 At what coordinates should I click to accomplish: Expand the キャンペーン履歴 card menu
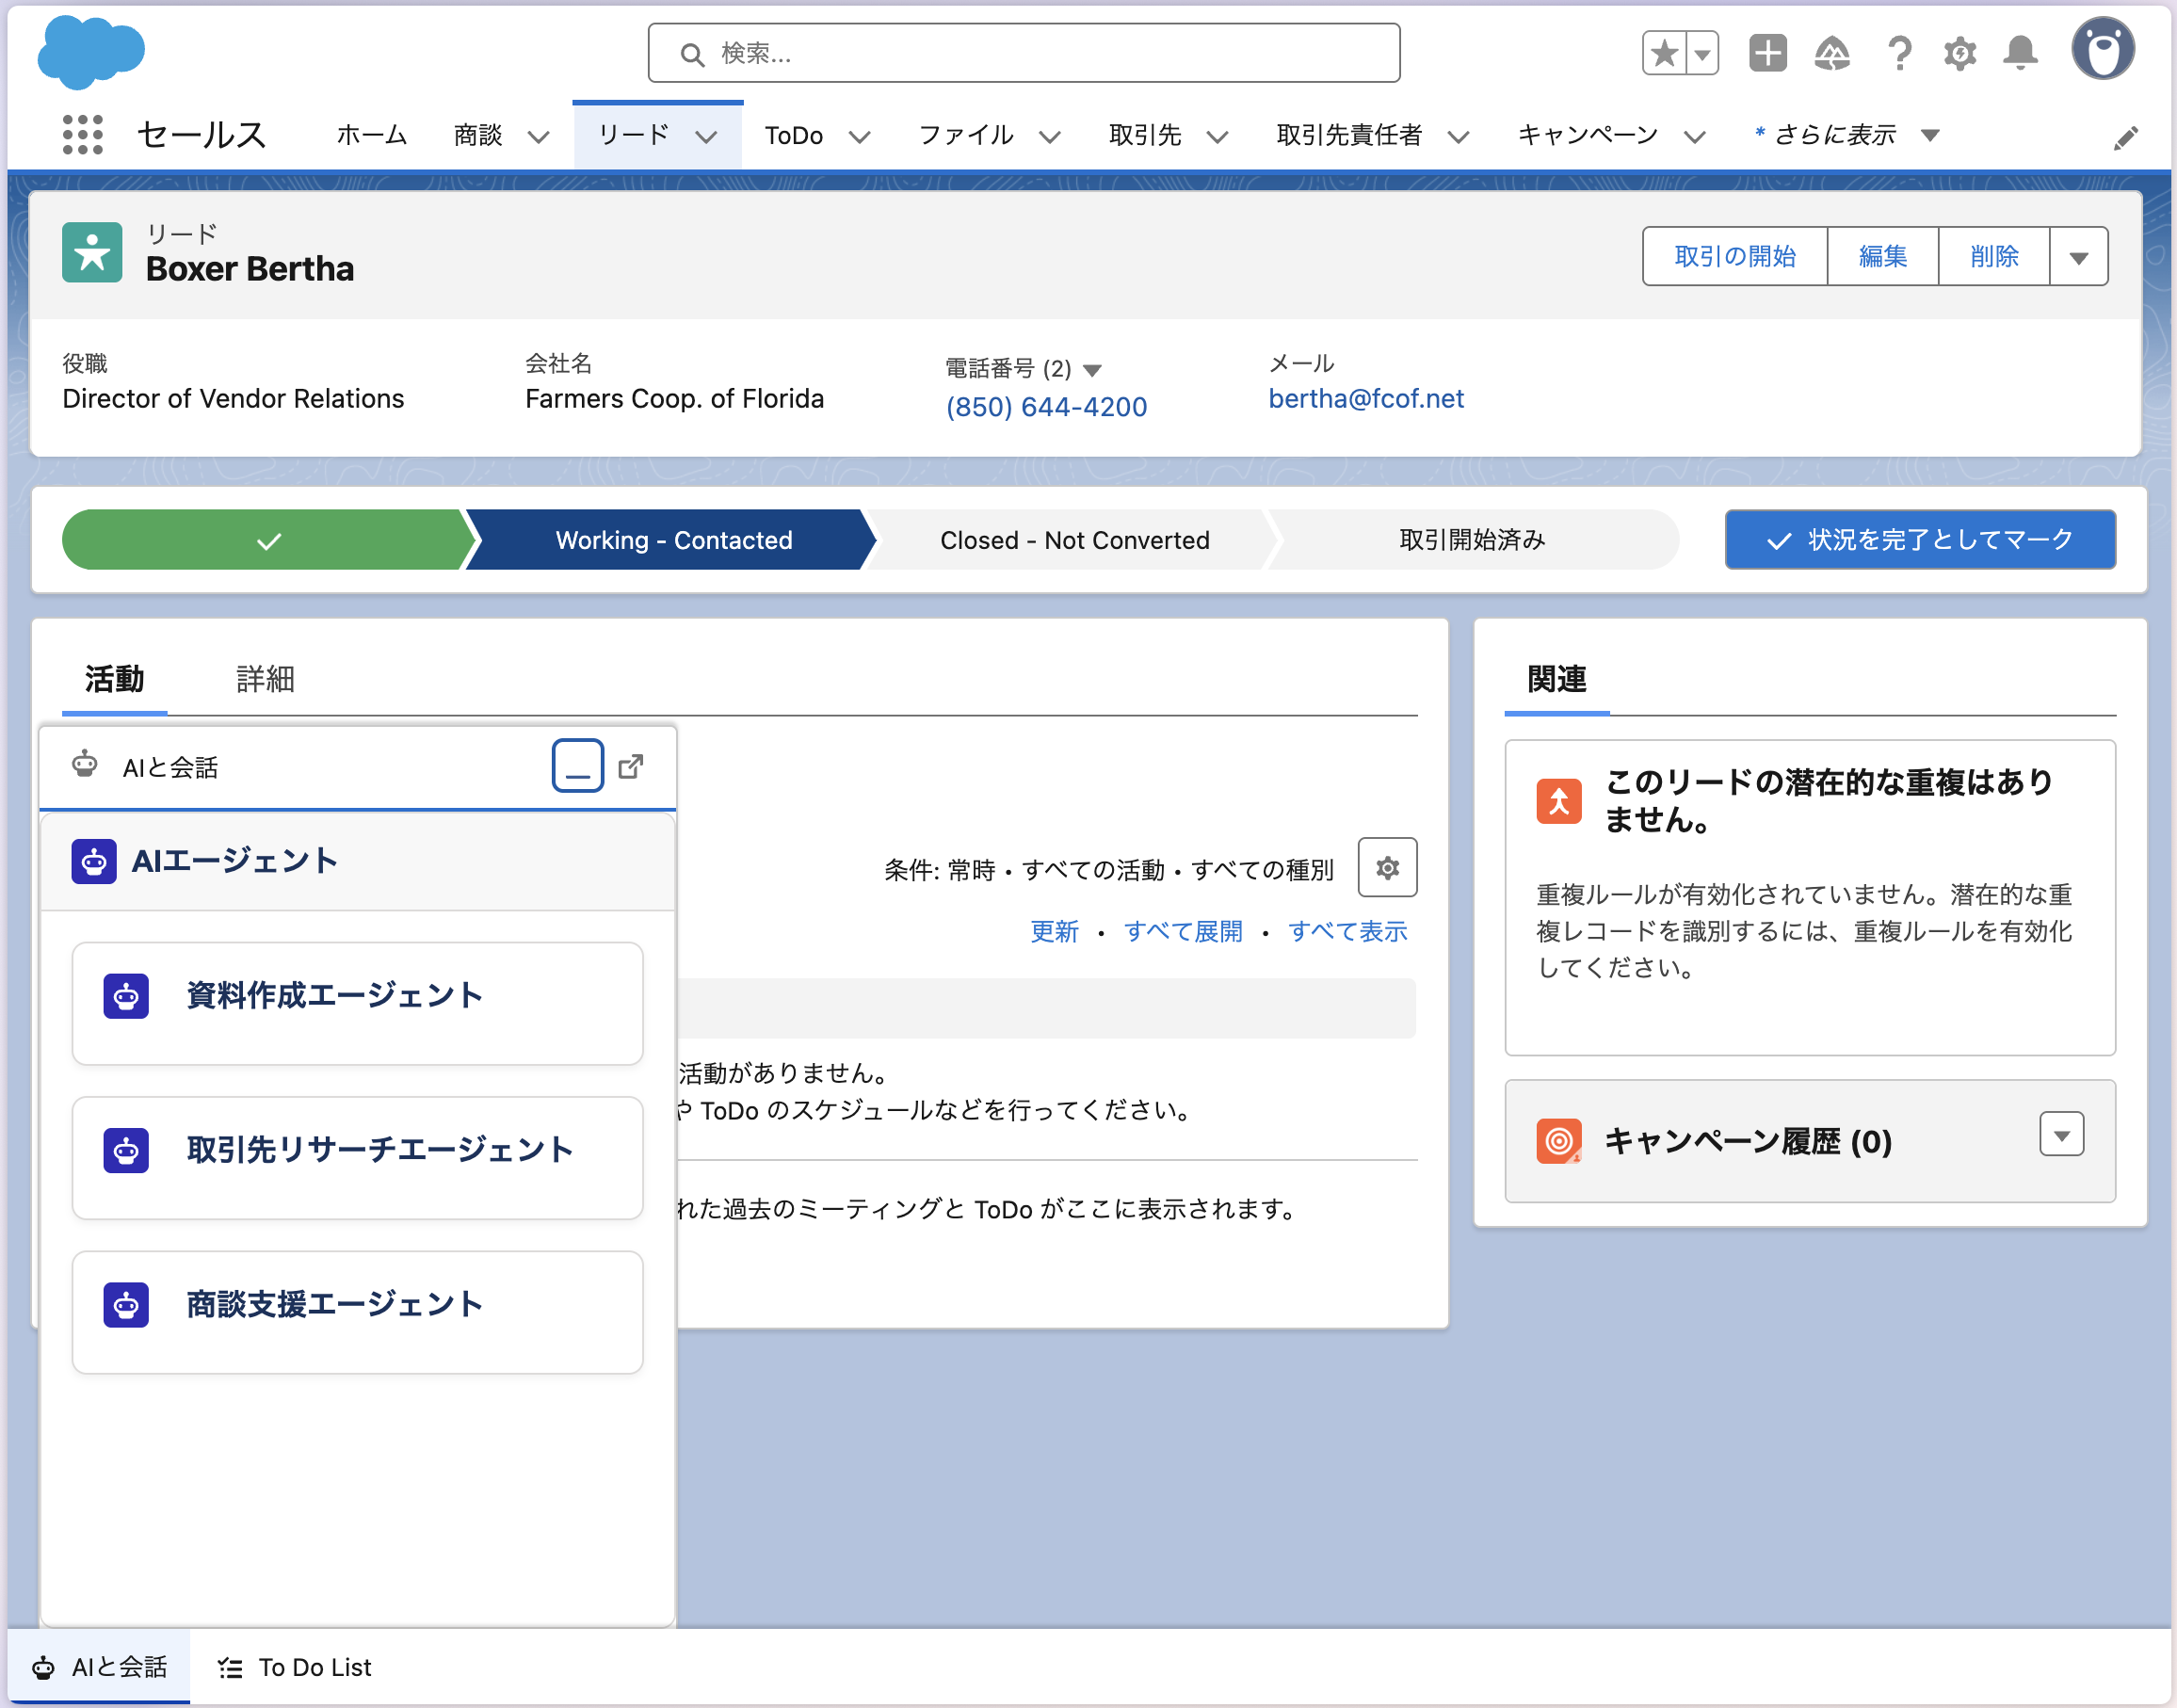[x=2061, y=1135]
